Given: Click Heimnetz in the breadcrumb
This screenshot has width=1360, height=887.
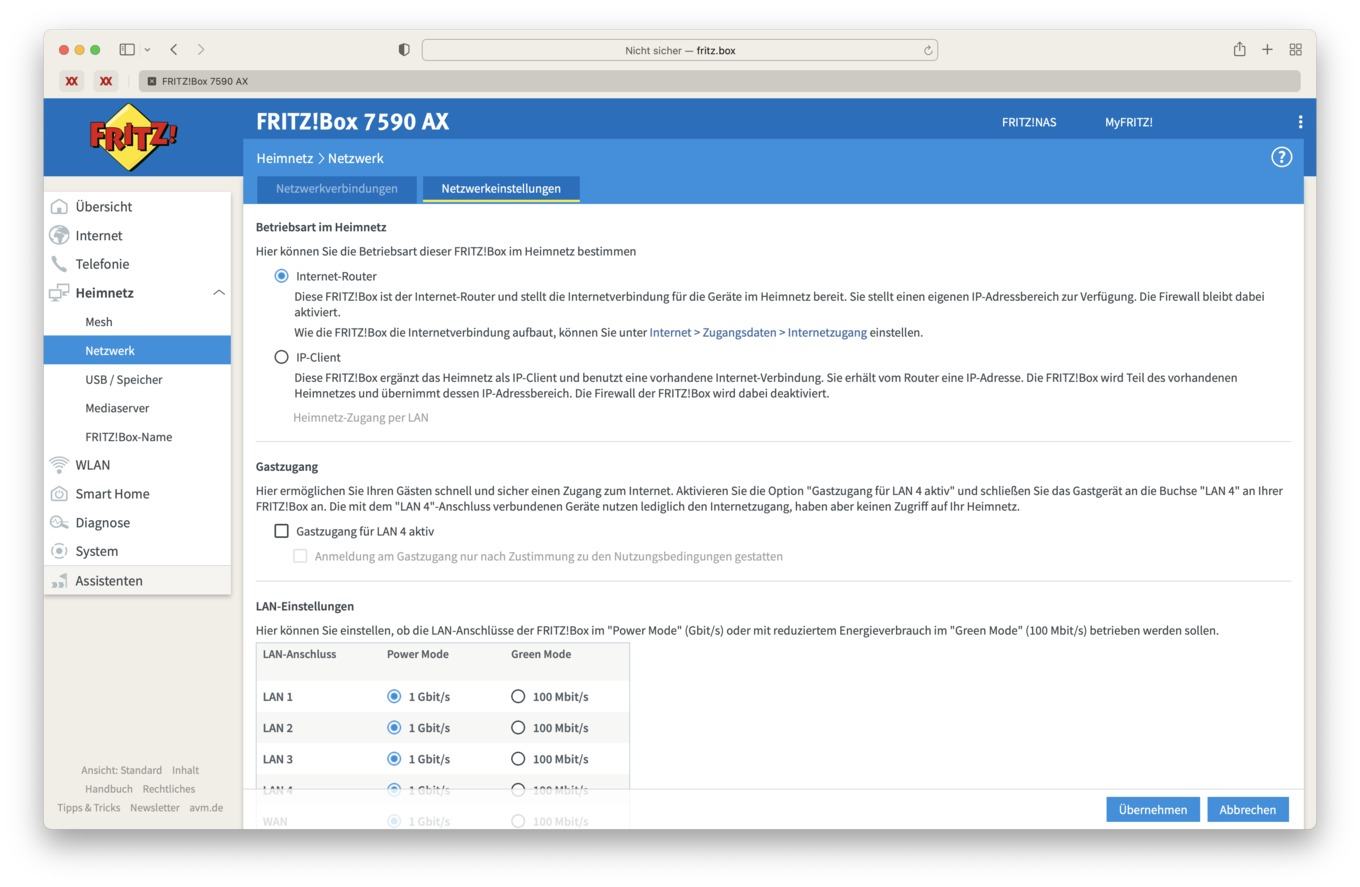Looking at the screenshot, I should click(x=284, y=158).
